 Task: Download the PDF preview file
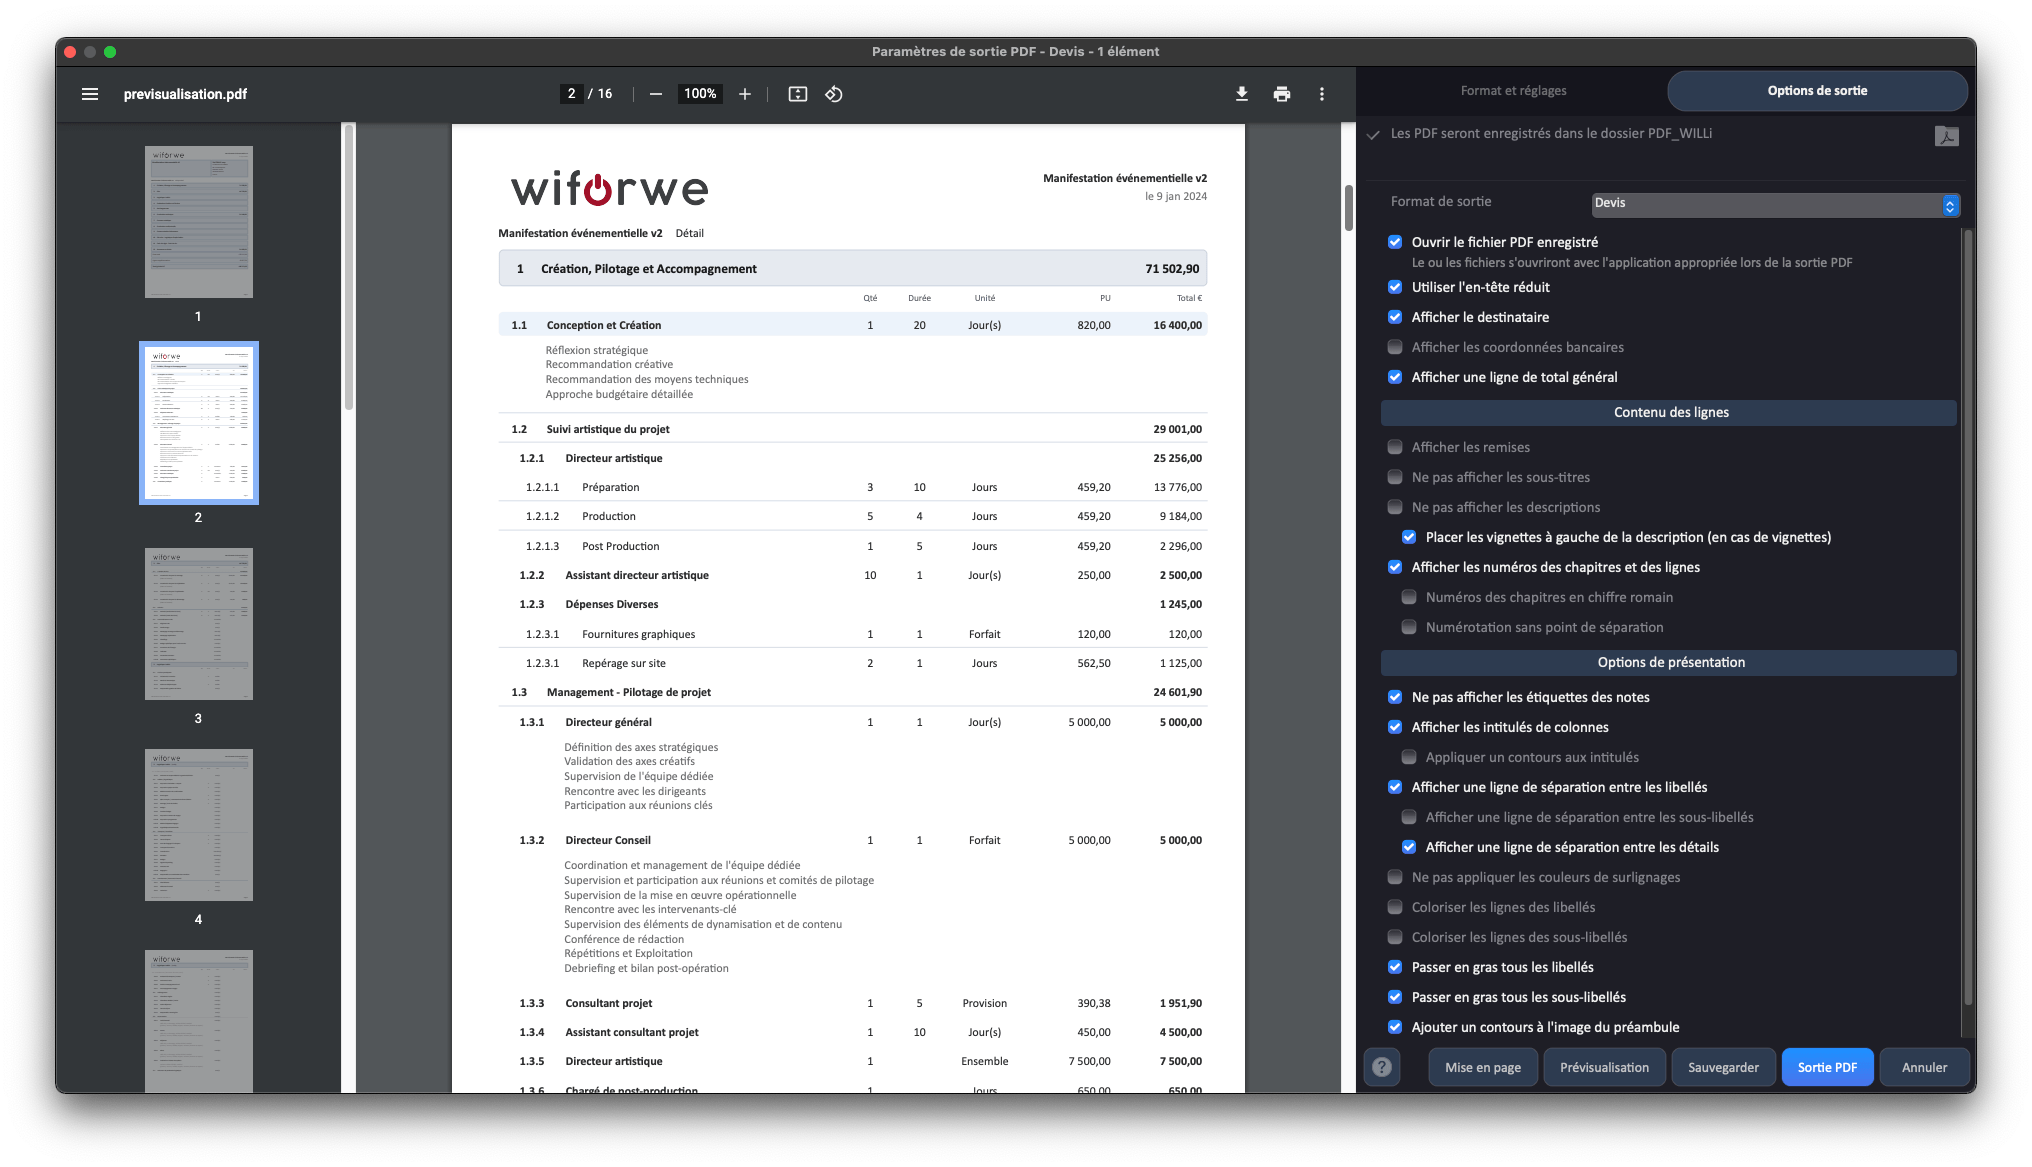[x=1241, y=94]
